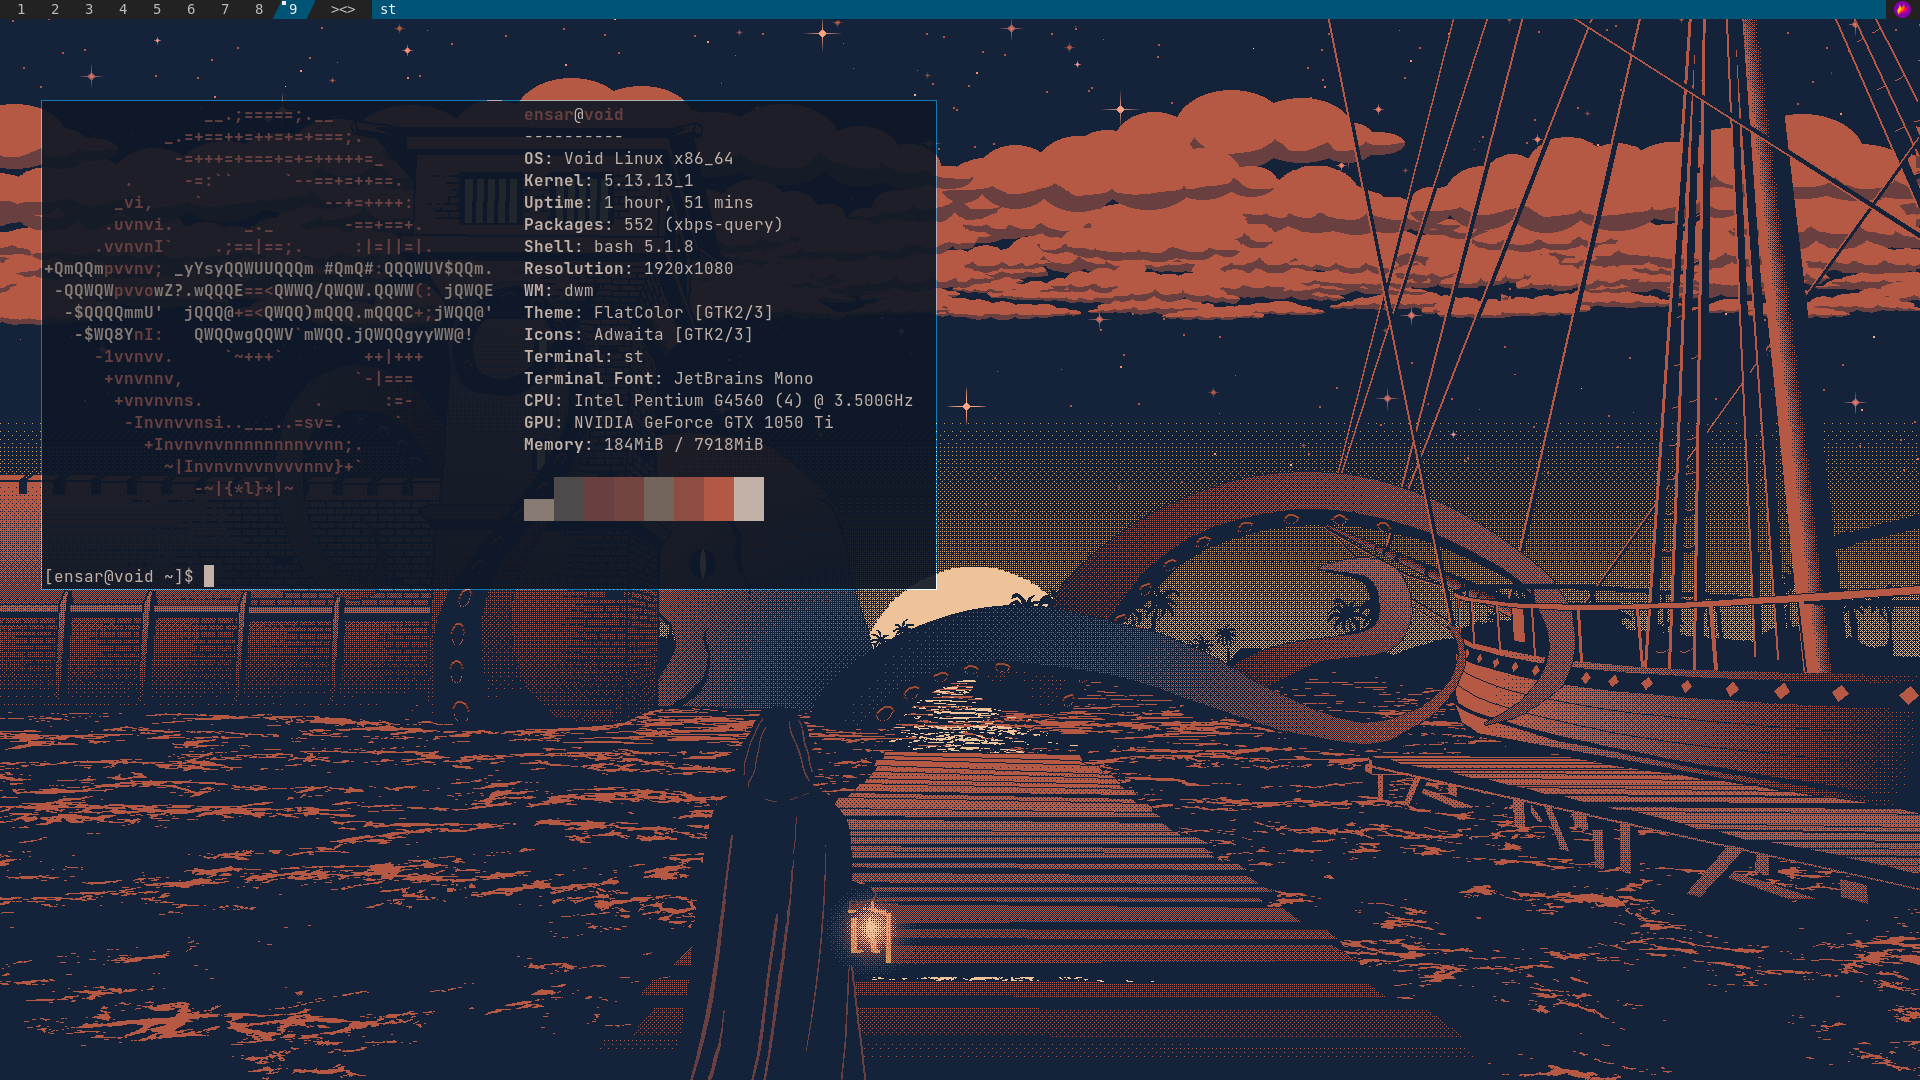
Task: Click the terminal cursor at the prompt
Action: coord(209,576)
